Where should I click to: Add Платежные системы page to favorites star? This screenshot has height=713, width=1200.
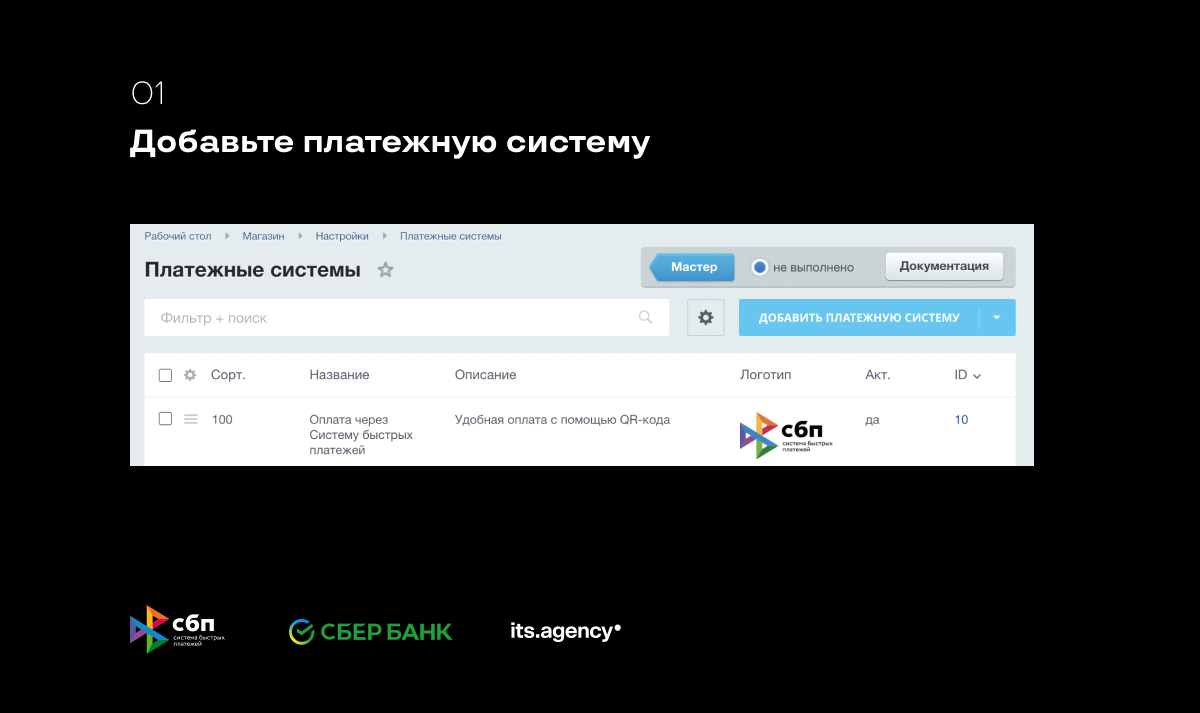[x=385, y=270]
